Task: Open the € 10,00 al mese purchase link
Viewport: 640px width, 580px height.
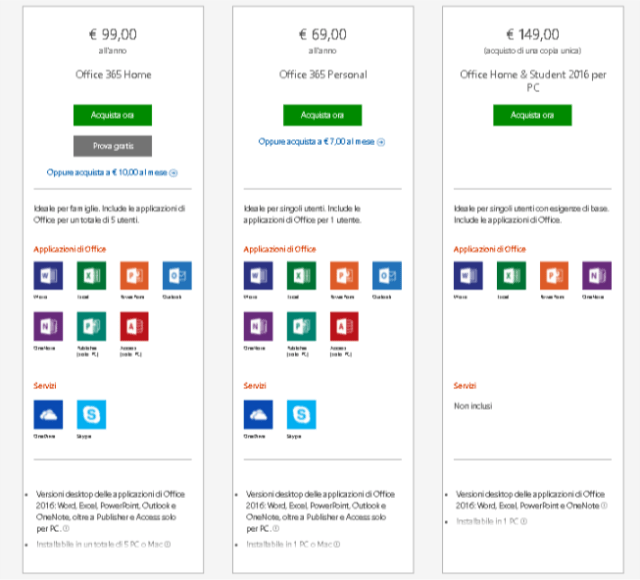Action: click(x=111, y=173)
